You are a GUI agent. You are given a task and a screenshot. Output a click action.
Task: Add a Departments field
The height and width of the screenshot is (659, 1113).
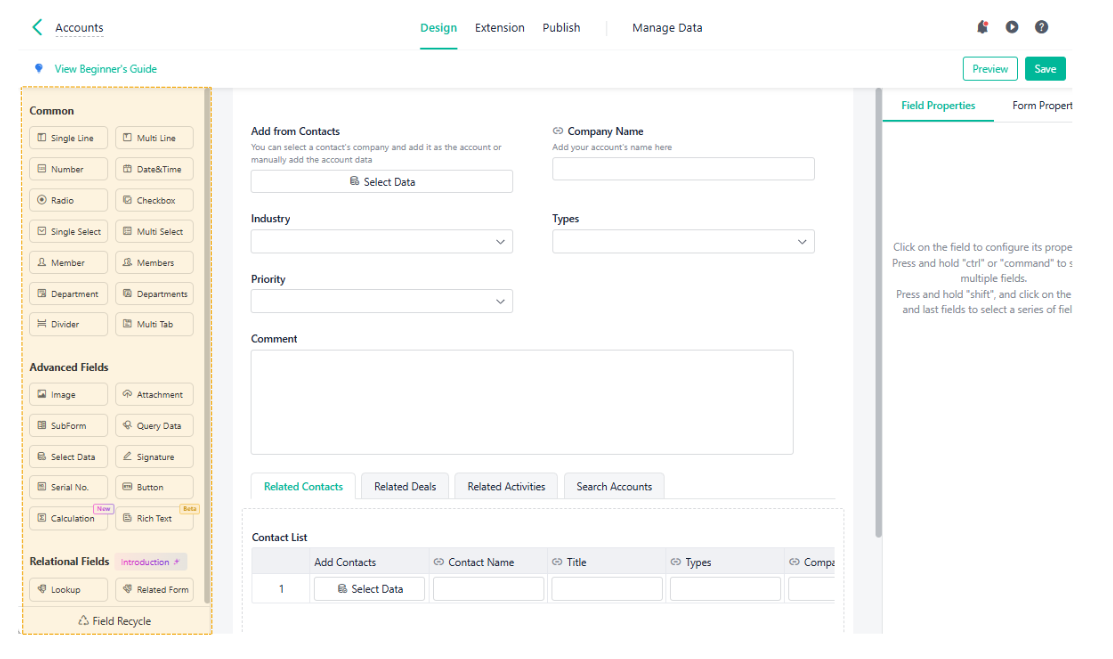pos(154,293)
